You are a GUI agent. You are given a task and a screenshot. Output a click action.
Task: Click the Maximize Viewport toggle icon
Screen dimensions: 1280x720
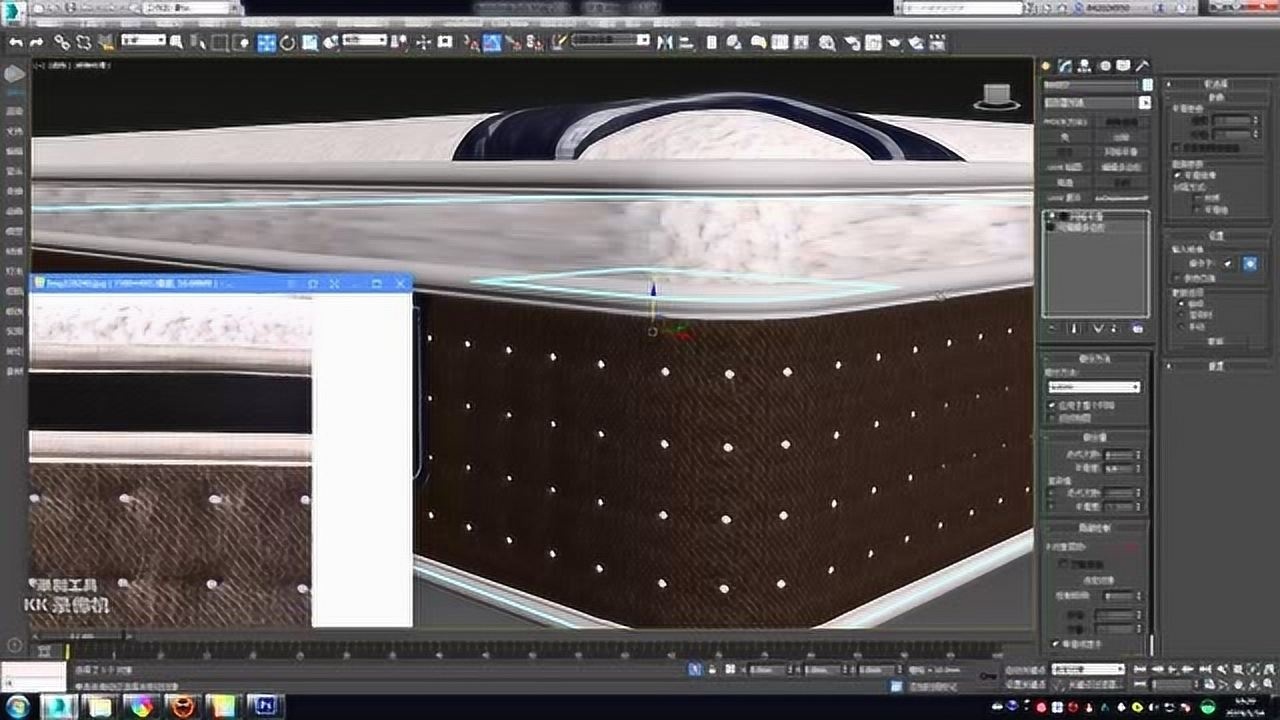[x=1268, y=685]
